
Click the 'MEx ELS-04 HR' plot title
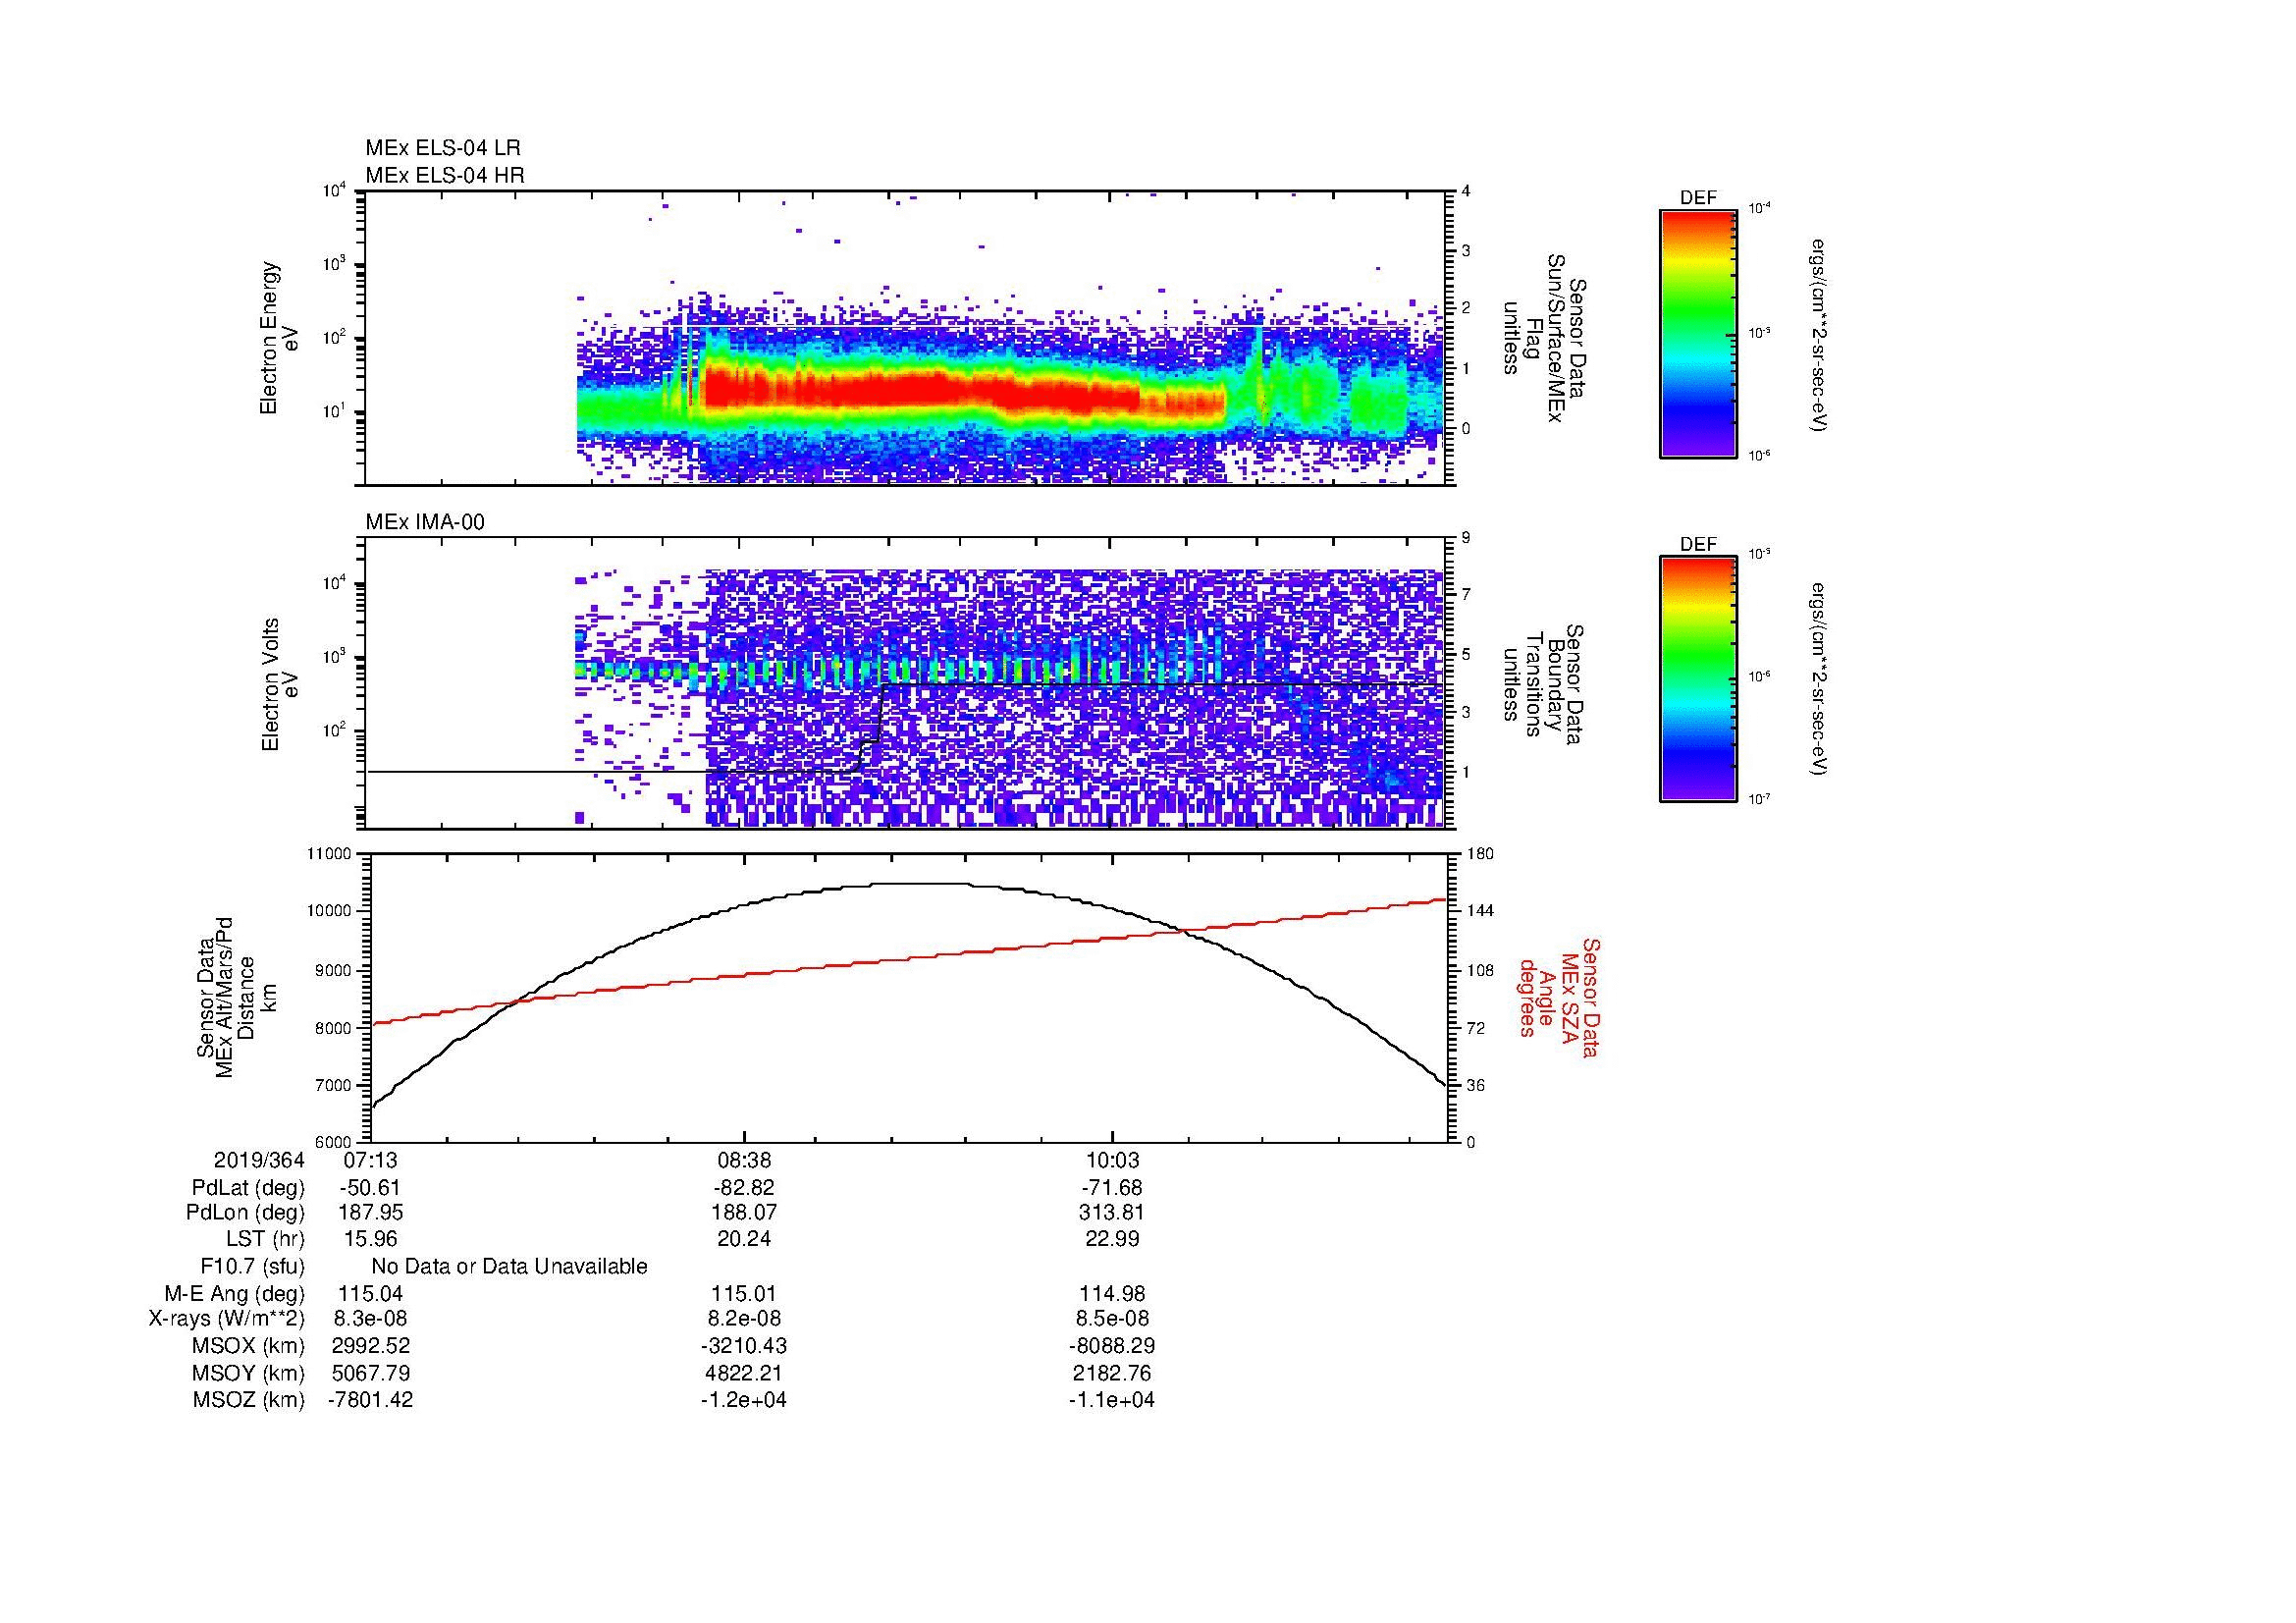pyautogui.click(x=445, y=176)
